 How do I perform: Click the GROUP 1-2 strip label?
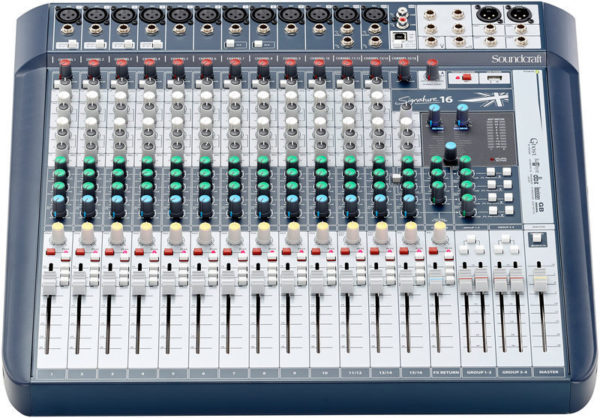pos(478,372)
